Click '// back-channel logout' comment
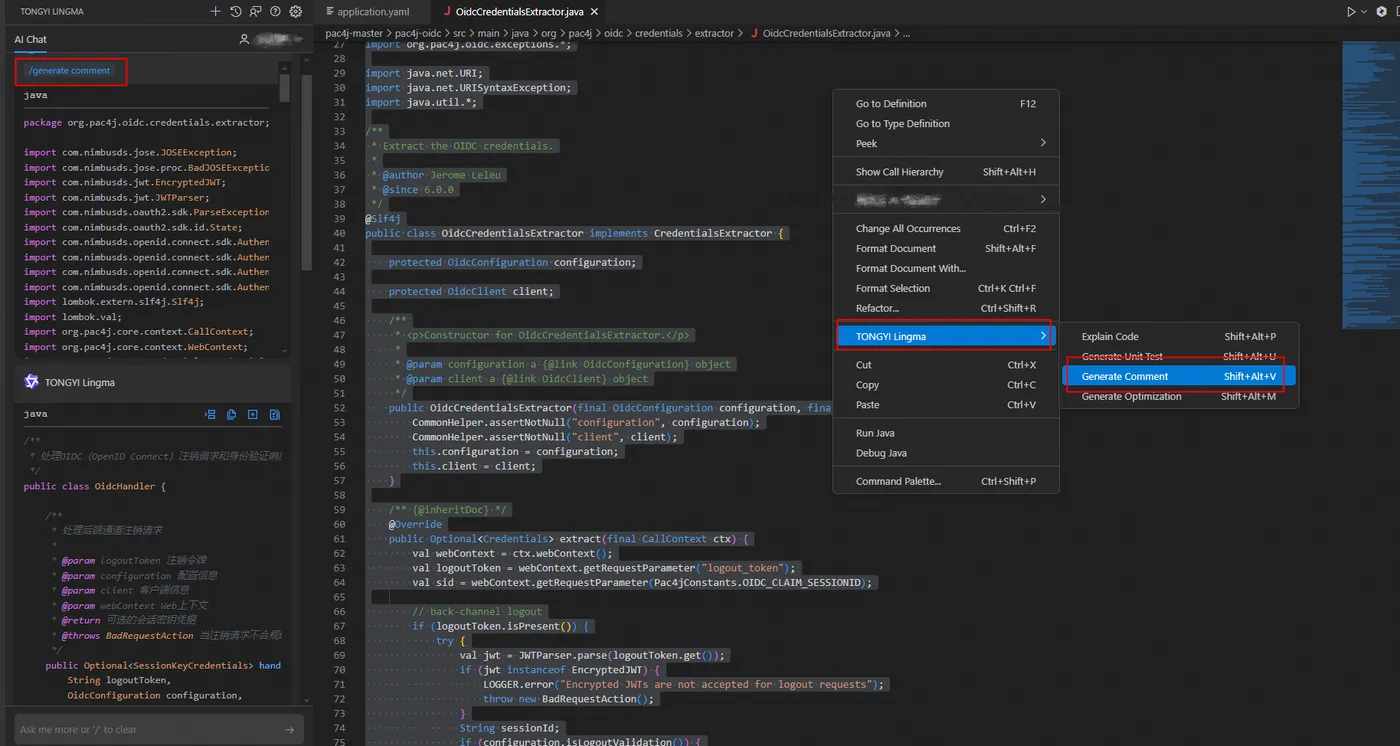Screen dimensions: 1400x746 pos(477,611)
